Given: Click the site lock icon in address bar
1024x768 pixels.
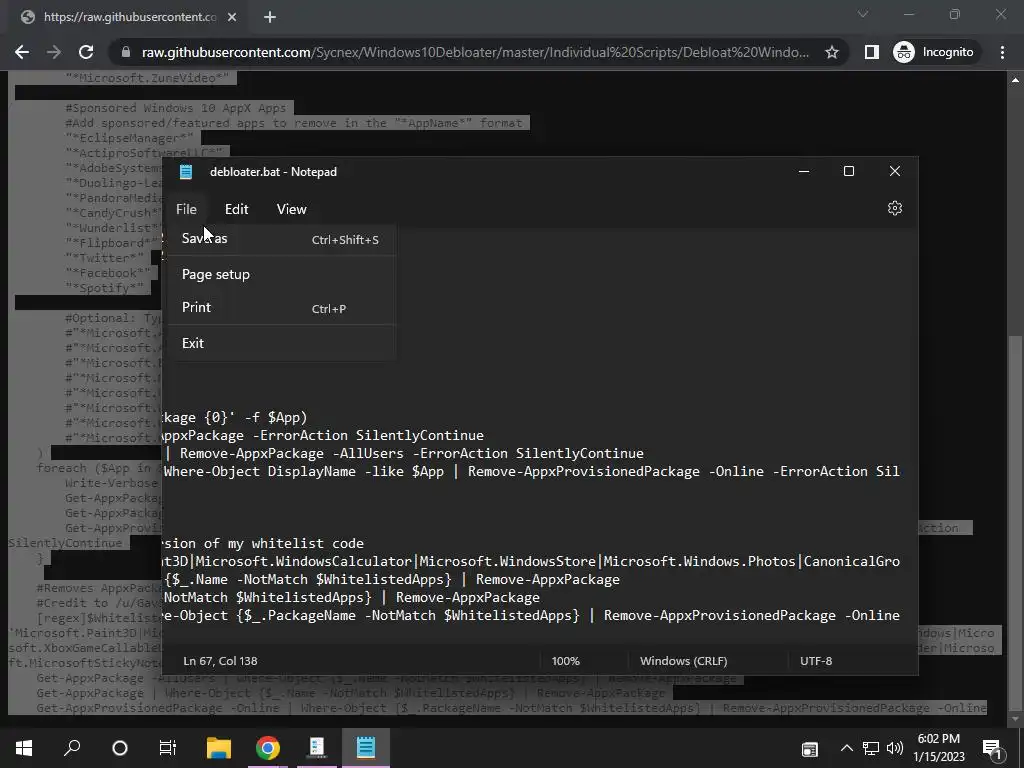Looking at the screenshot, I should (126, 52).
